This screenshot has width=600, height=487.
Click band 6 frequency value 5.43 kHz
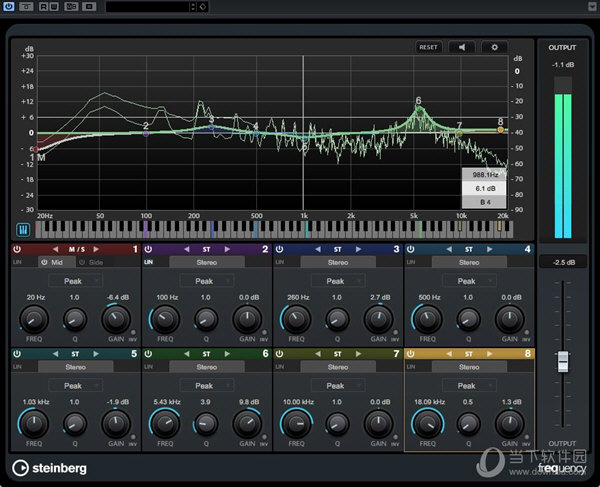[167, 402]
